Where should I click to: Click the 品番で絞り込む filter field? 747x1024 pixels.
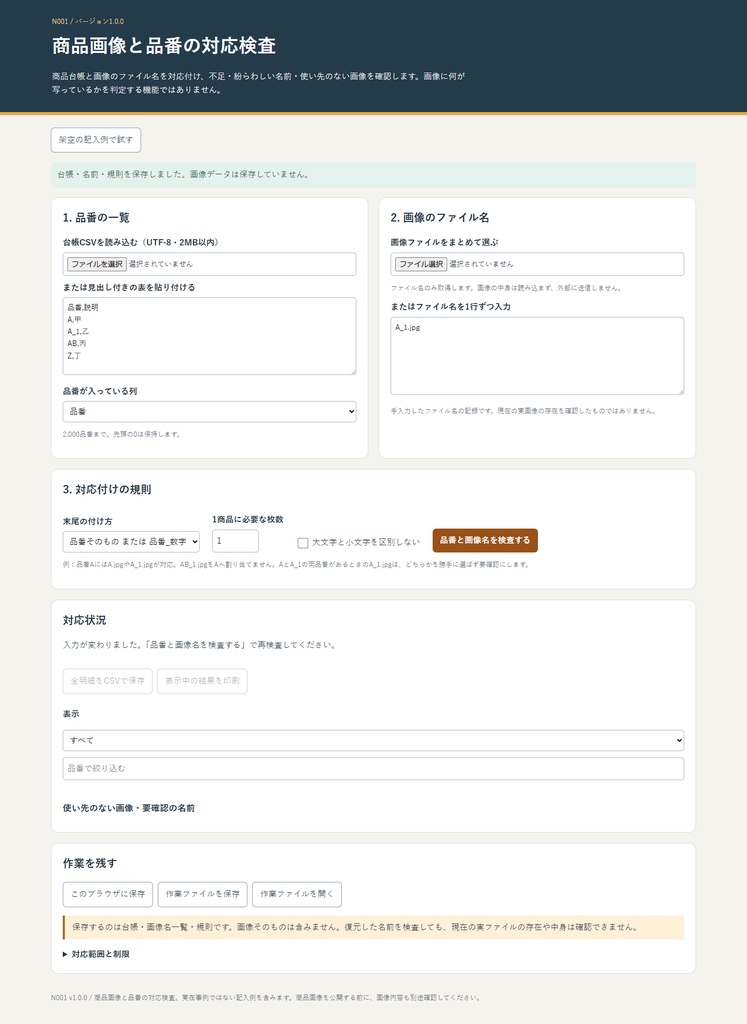pyautogui.click(x=374, y=769)
